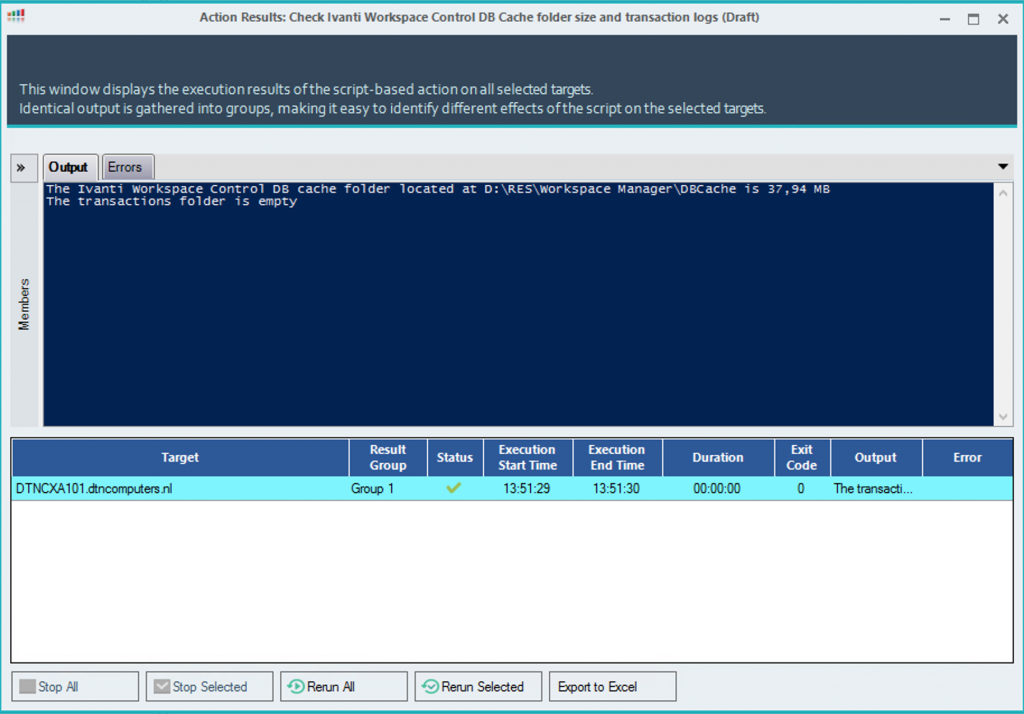Click the scroll-down arrow of the output pane

[x=1003, y=416]
